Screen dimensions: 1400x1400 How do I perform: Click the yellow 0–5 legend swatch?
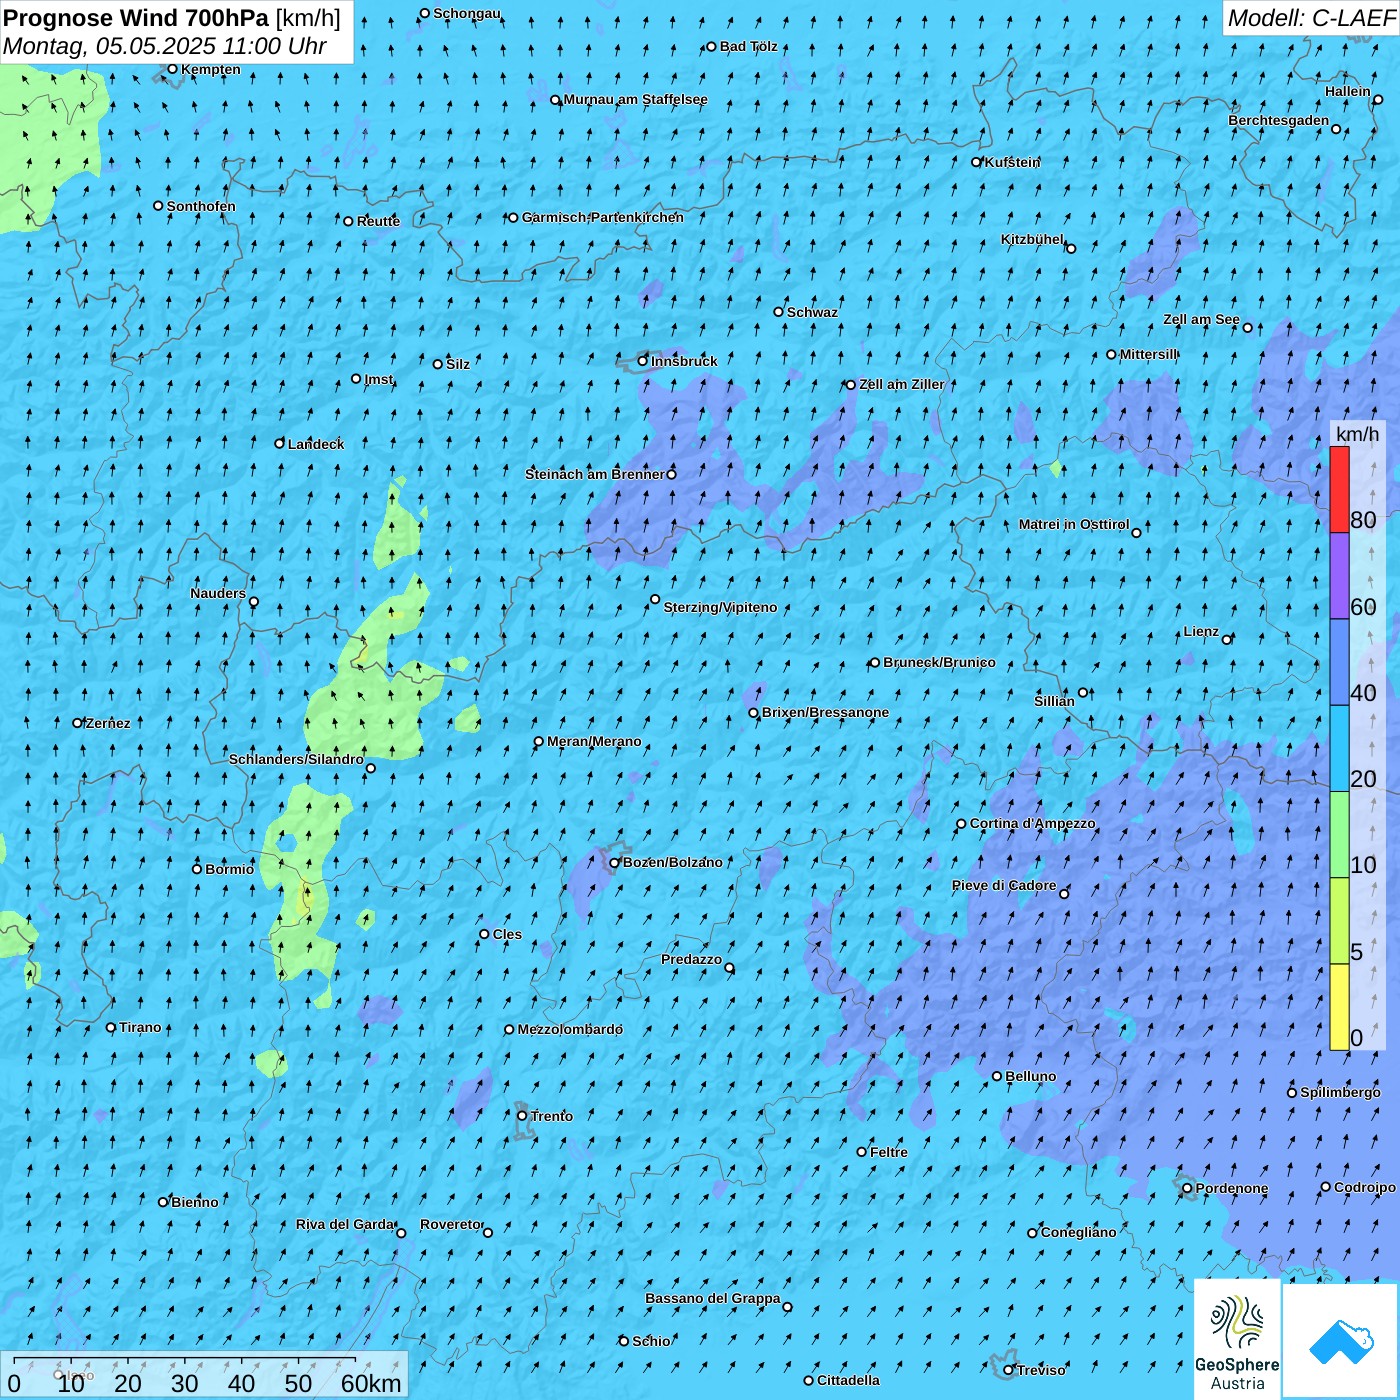pos(1339,1007)
